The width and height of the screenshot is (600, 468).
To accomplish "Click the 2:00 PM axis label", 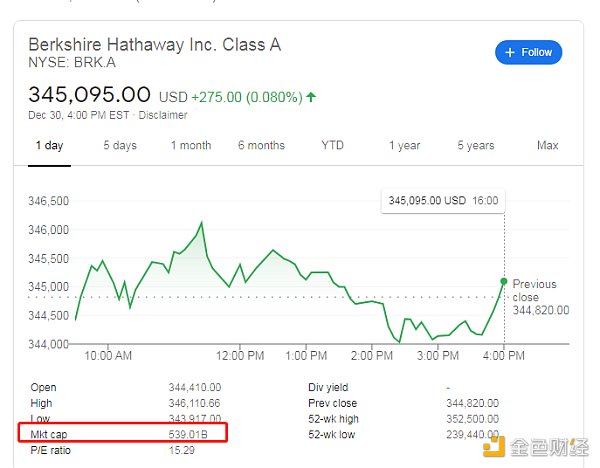I will [372, 355].
